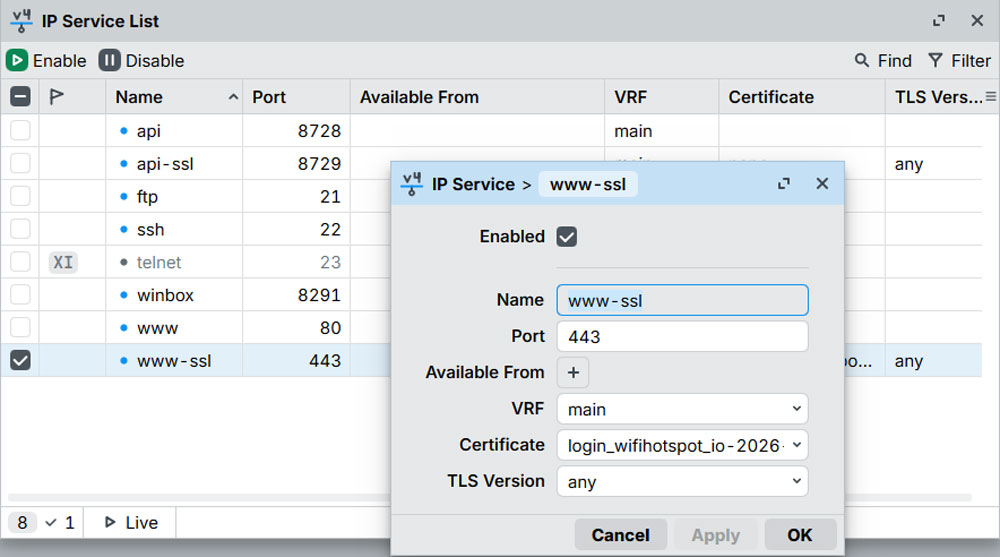
Task: Open the Certificate dropdown
Action: coord(682,445)
